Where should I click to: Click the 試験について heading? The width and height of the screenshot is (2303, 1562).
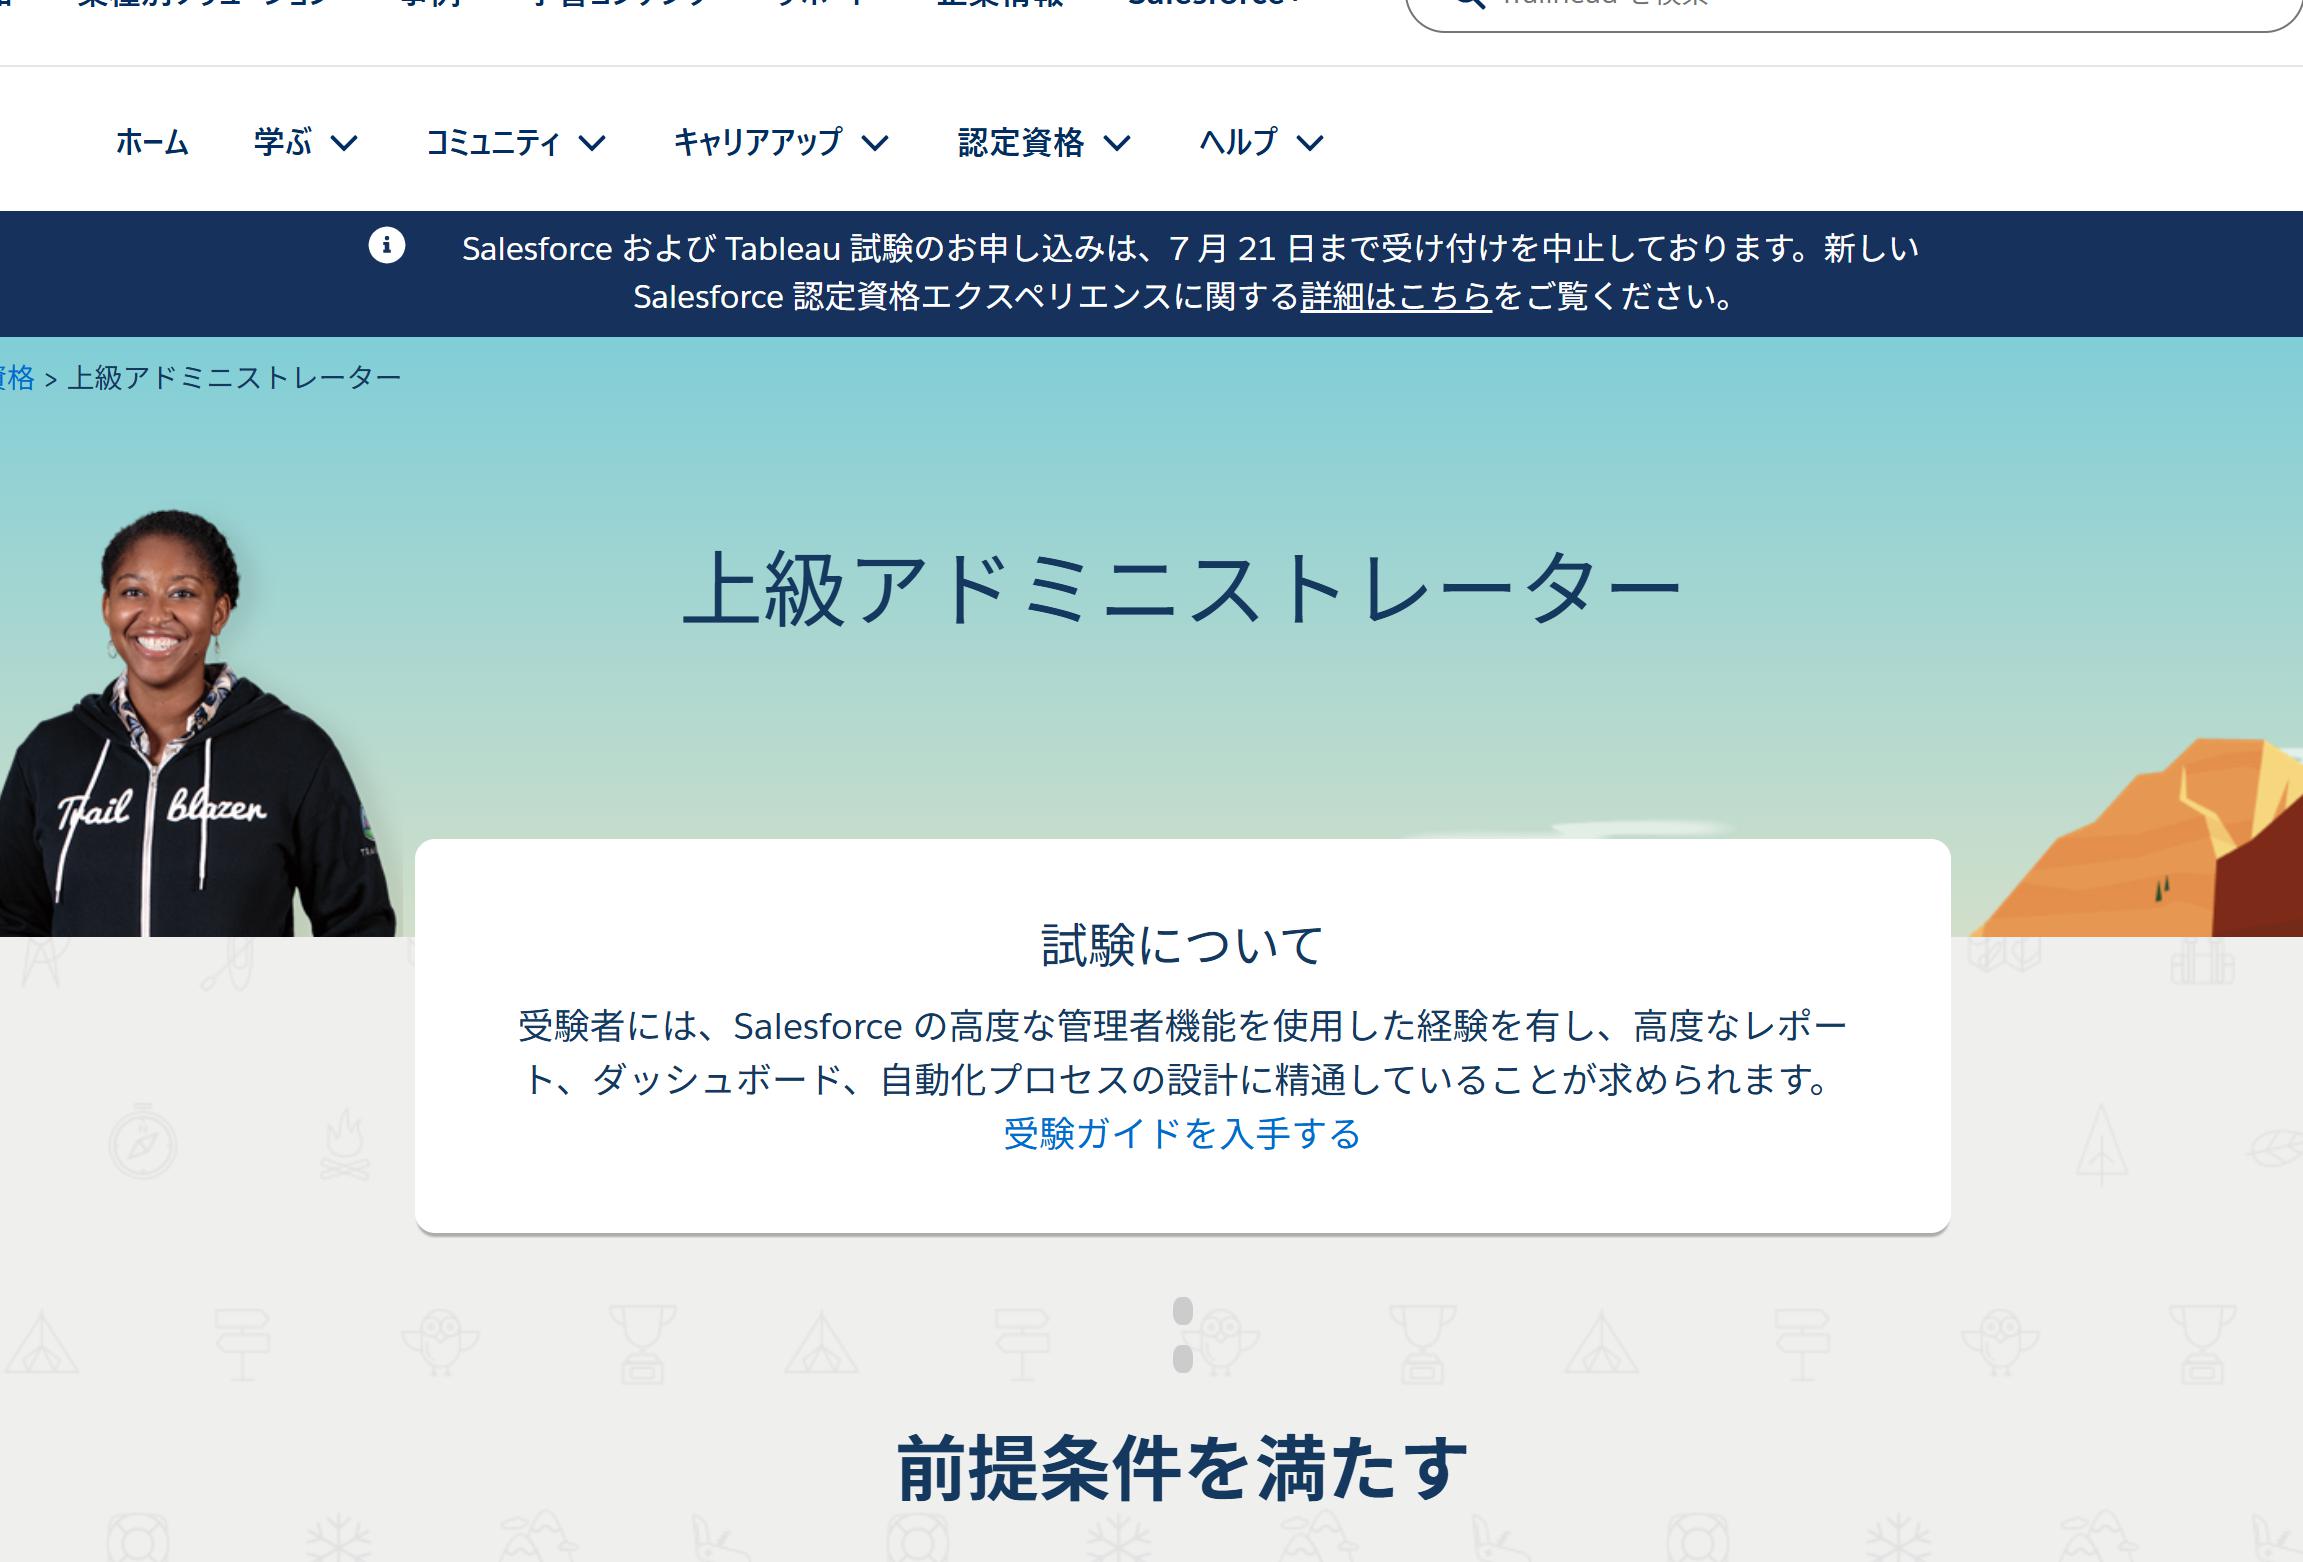[1183, 946]
